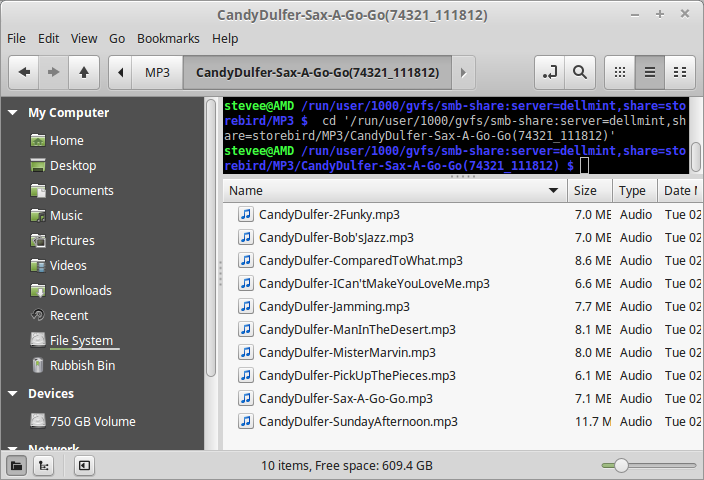Switch to list view
This screenshot has width=704, height=480.
[x=650, y=72]
